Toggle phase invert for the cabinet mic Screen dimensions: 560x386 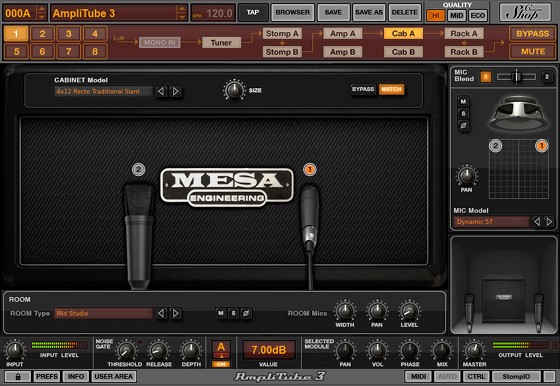click(x=463, y=126)
